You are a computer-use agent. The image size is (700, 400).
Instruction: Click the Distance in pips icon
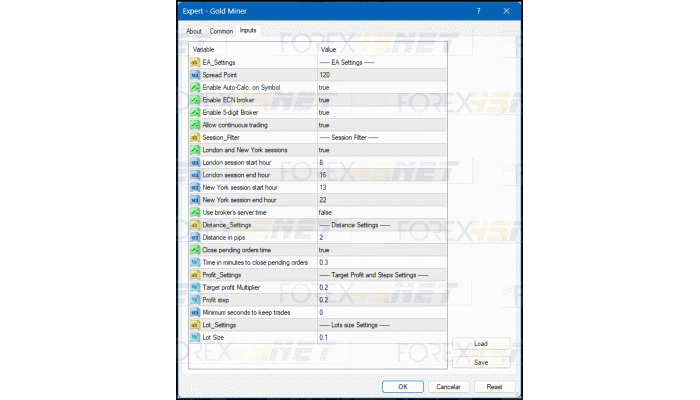(x=194, y=237)
